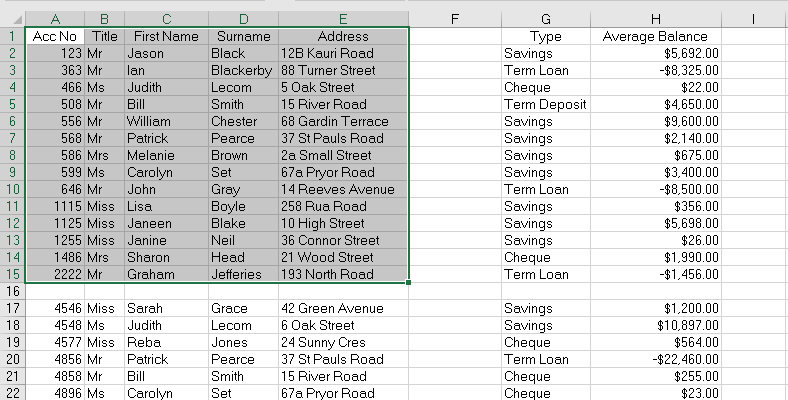788x400 pixels.
Task: Click the "12B Kauri Road" address cell
Action: [x=343, y=53]
